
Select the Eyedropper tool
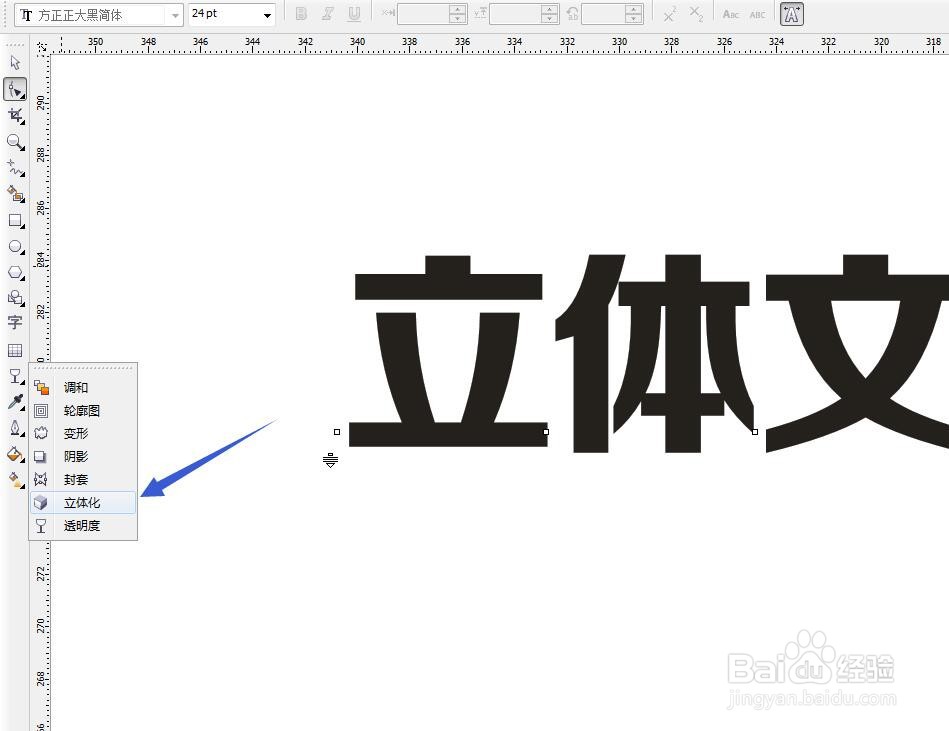tap(15, 402)
